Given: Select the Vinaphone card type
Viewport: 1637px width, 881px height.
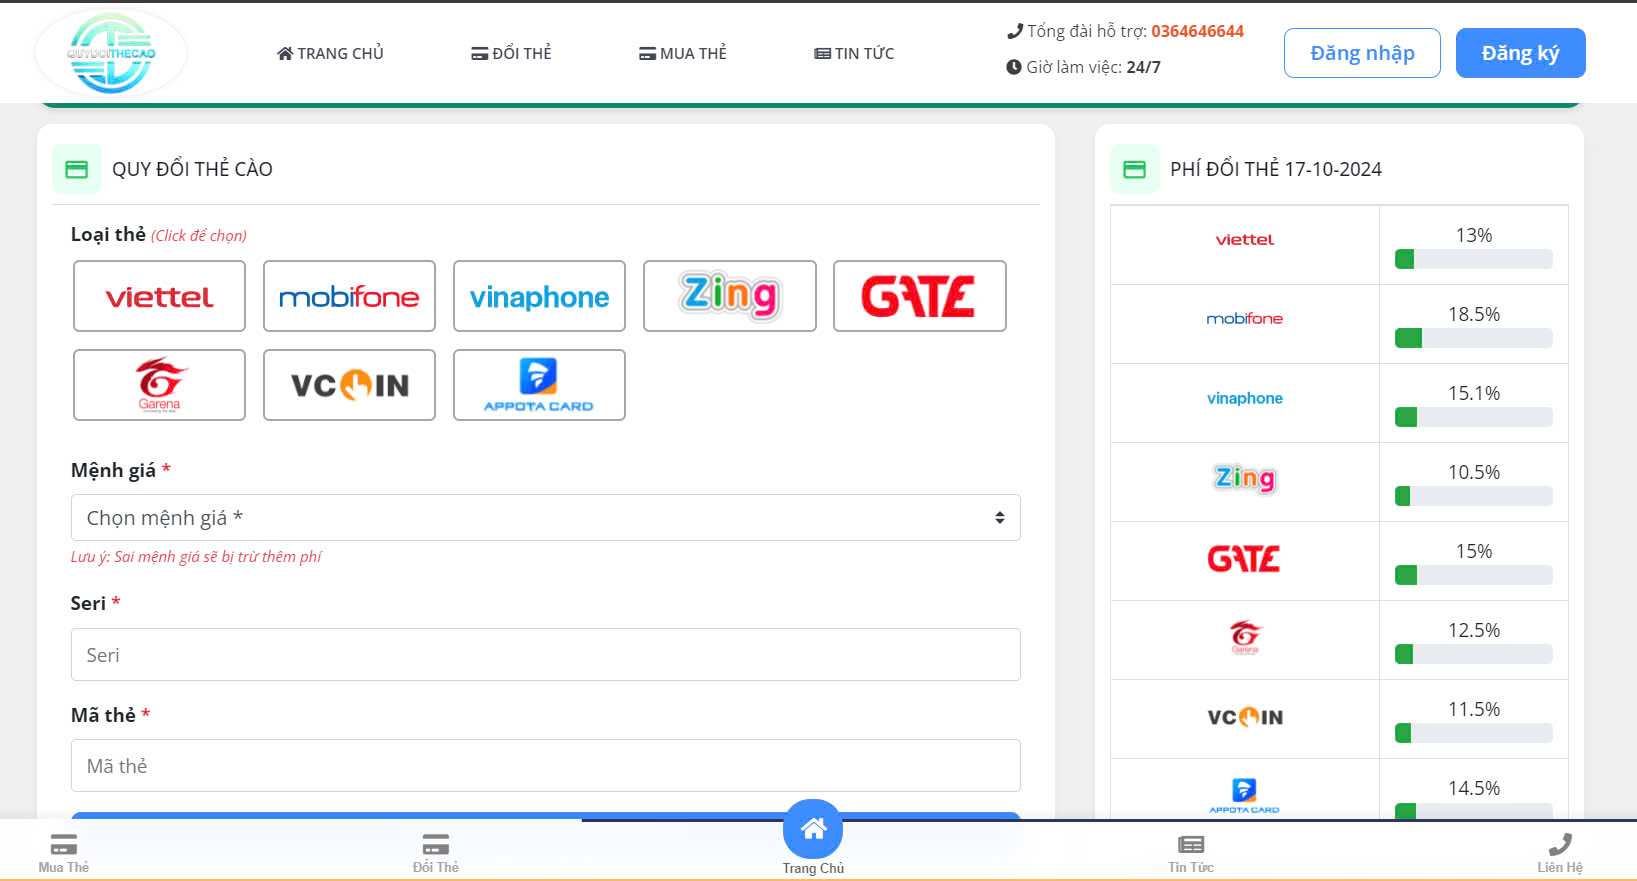Looking at the screenshot, I should click(539, 296).
